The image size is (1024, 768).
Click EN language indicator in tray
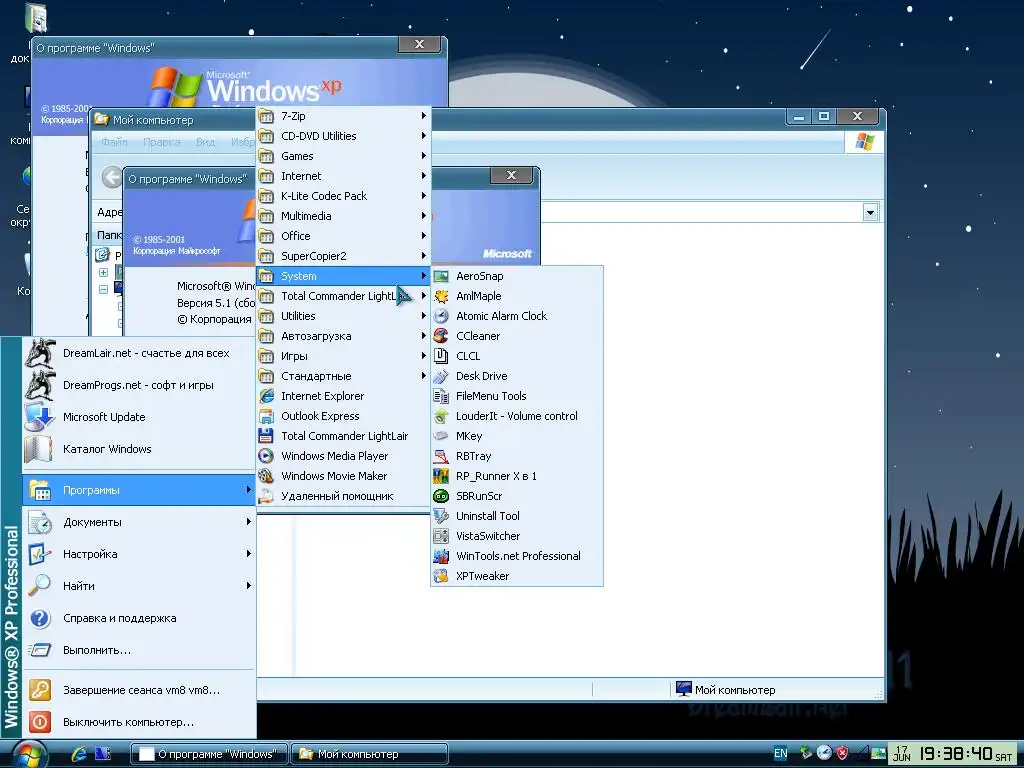780,754
